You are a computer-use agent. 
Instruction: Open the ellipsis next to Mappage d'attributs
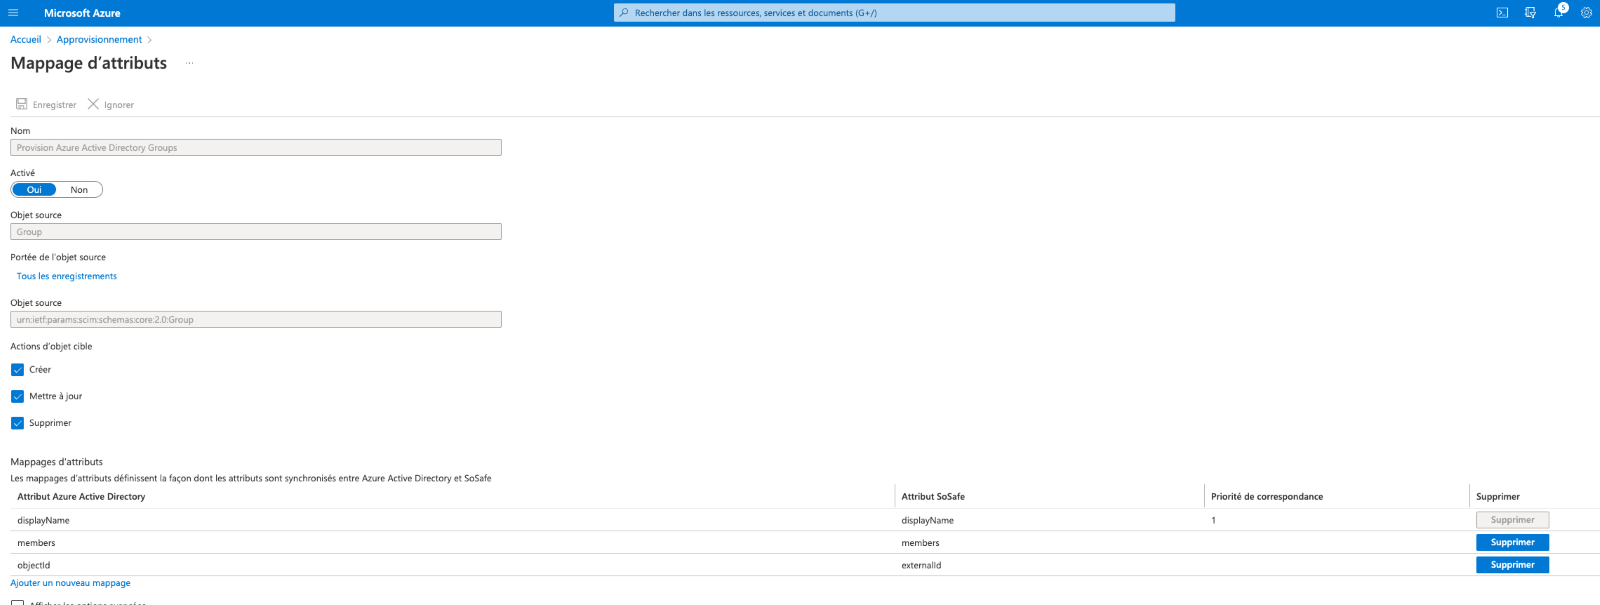[189, 63]
